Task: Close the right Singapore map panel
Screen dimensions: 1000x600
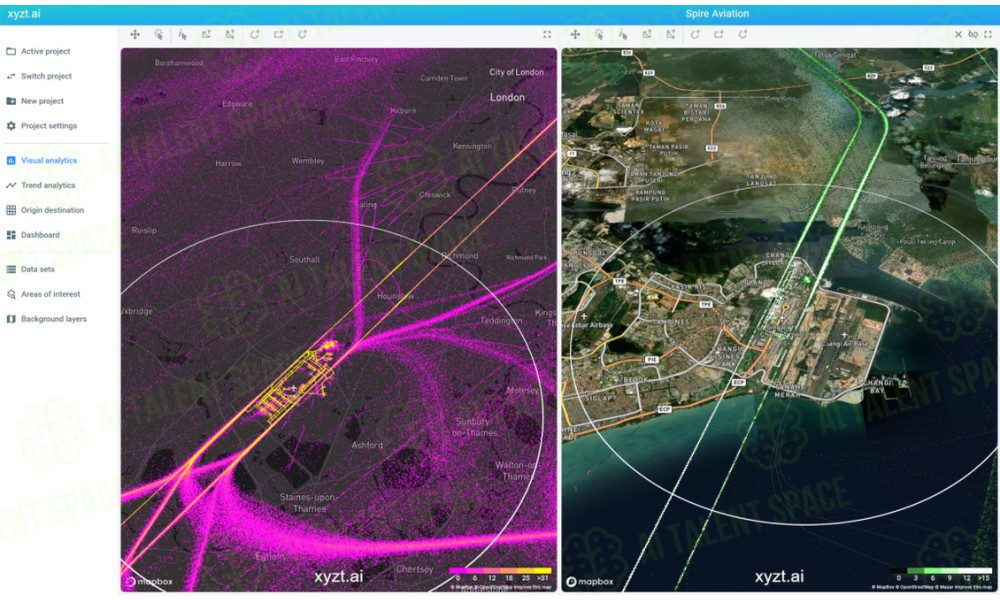Action: pos(958,34)
